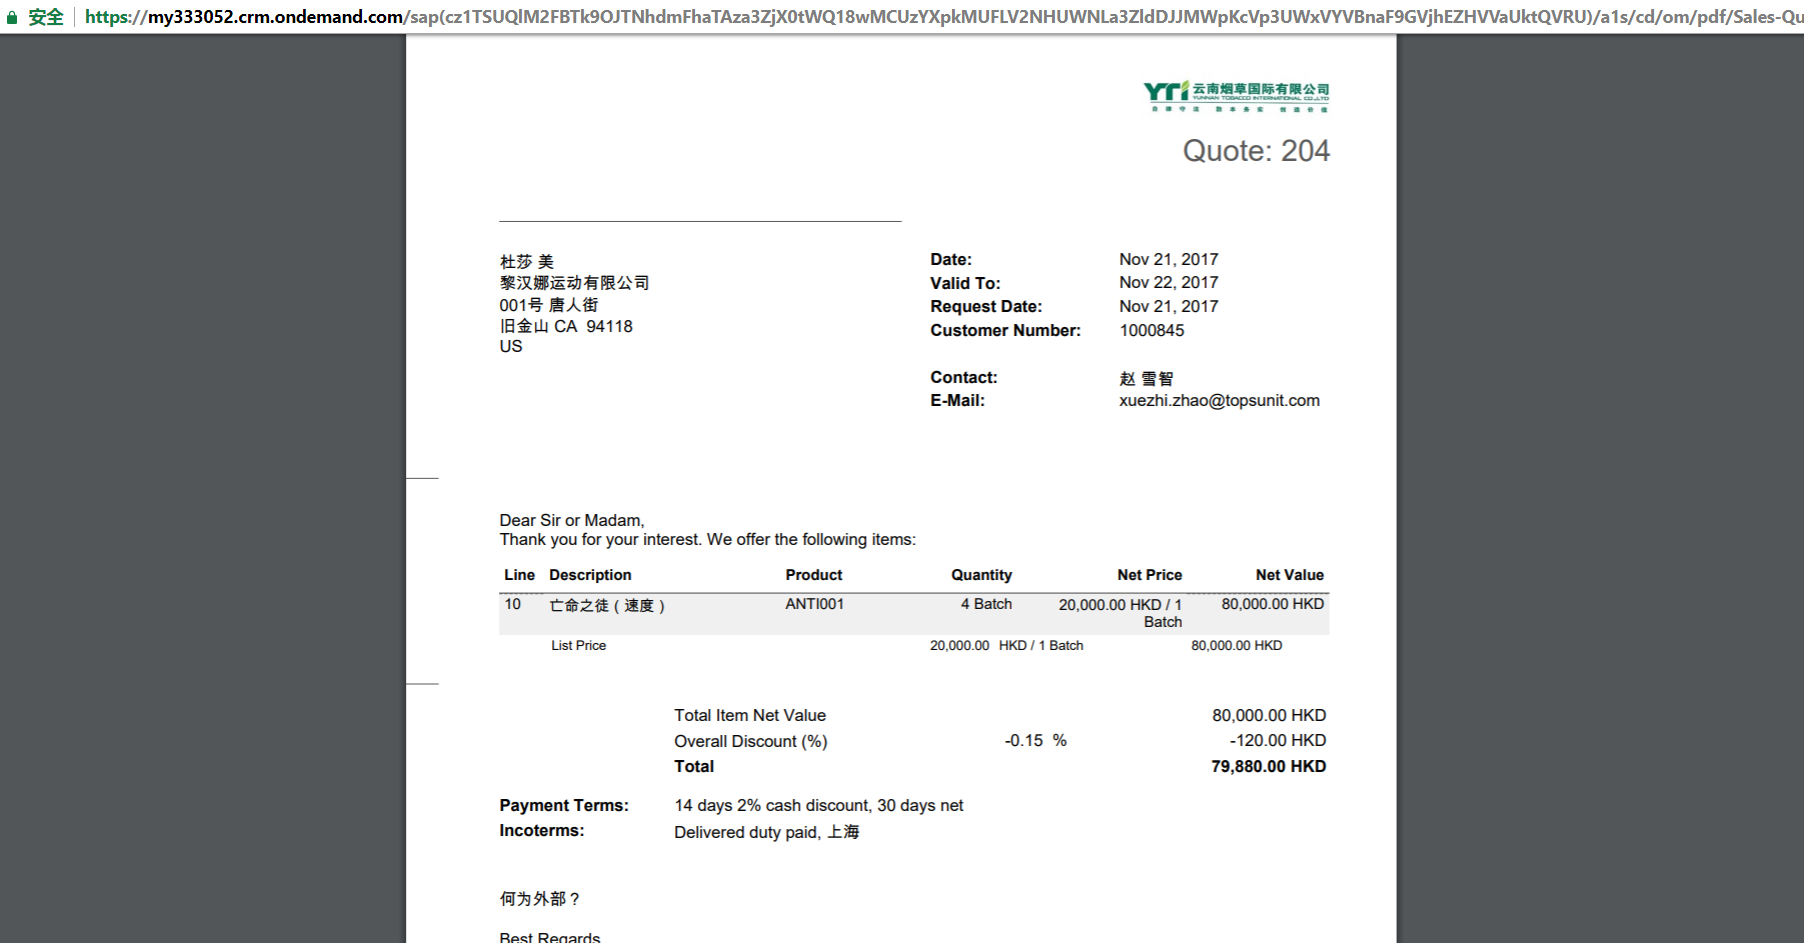Click the Product column header
Viewport: 1804px width, 943px height.
pos(814,575)
